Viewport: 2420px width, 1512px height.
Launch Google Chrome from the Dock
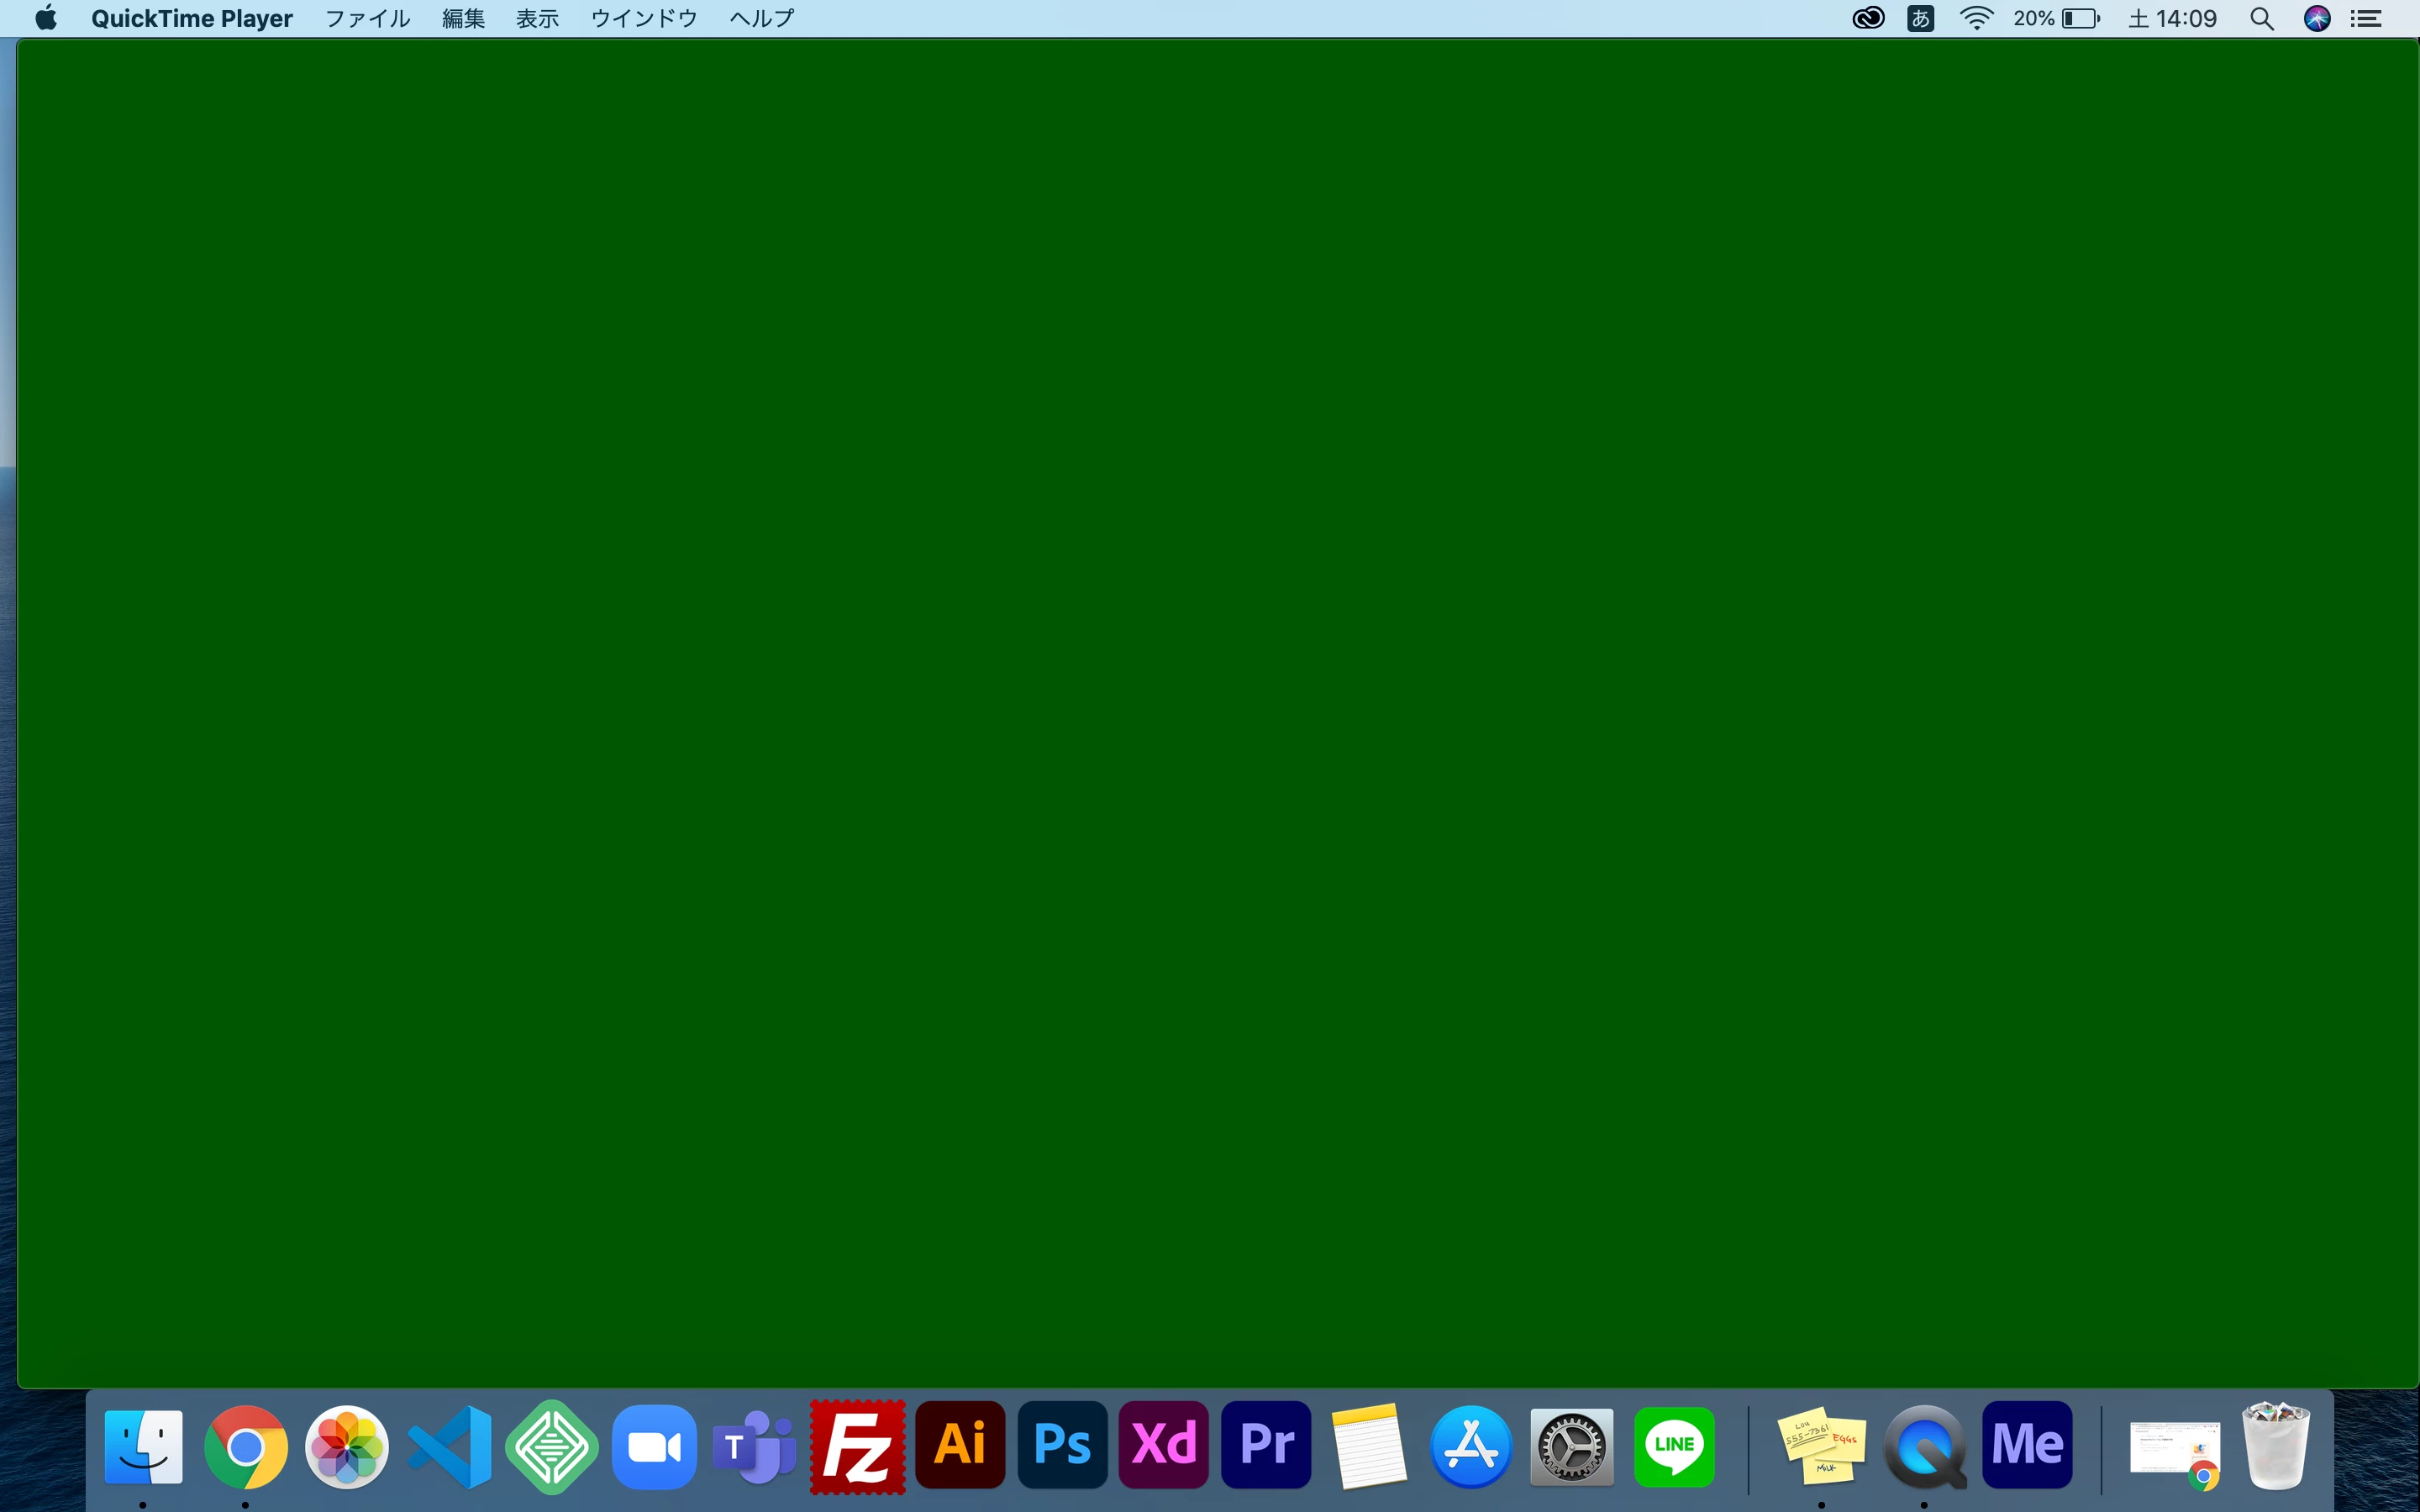[246, 1446]
